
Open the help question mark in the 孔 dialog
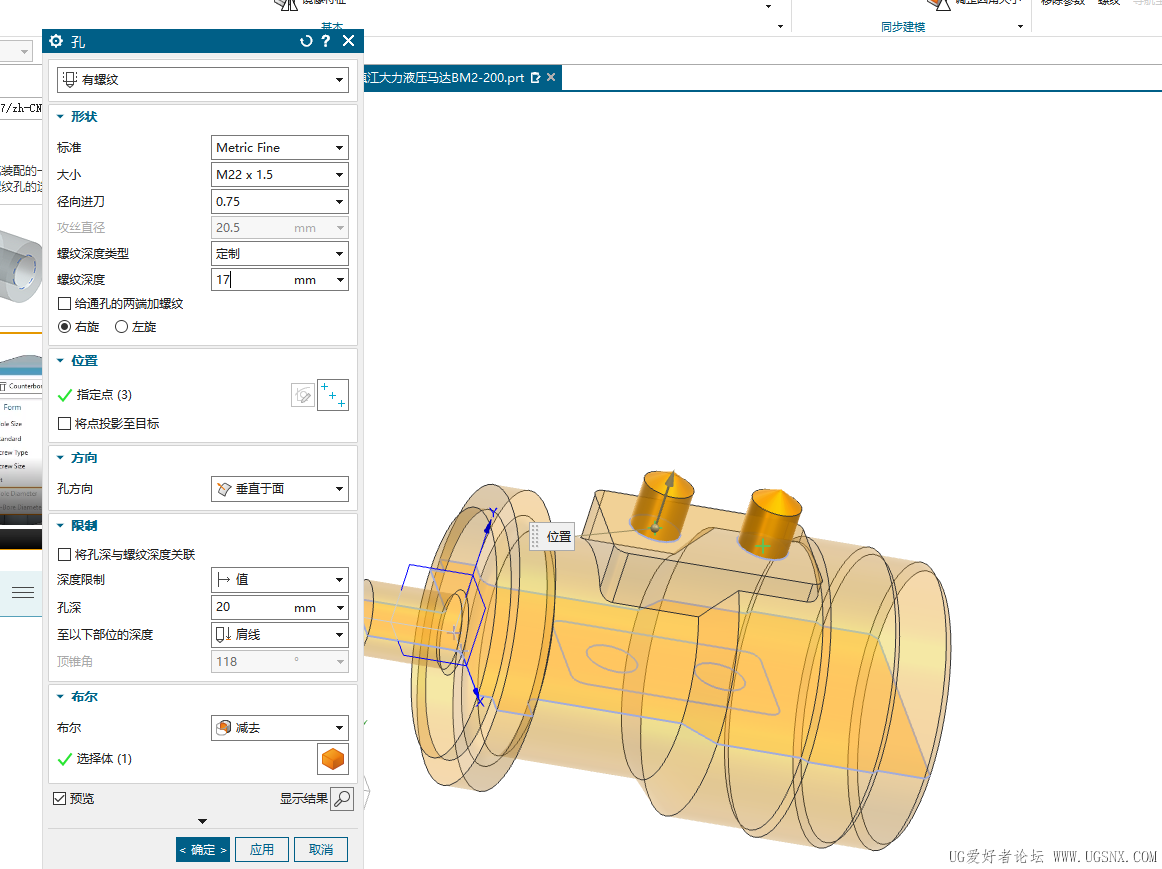click(x=326, y=41)
